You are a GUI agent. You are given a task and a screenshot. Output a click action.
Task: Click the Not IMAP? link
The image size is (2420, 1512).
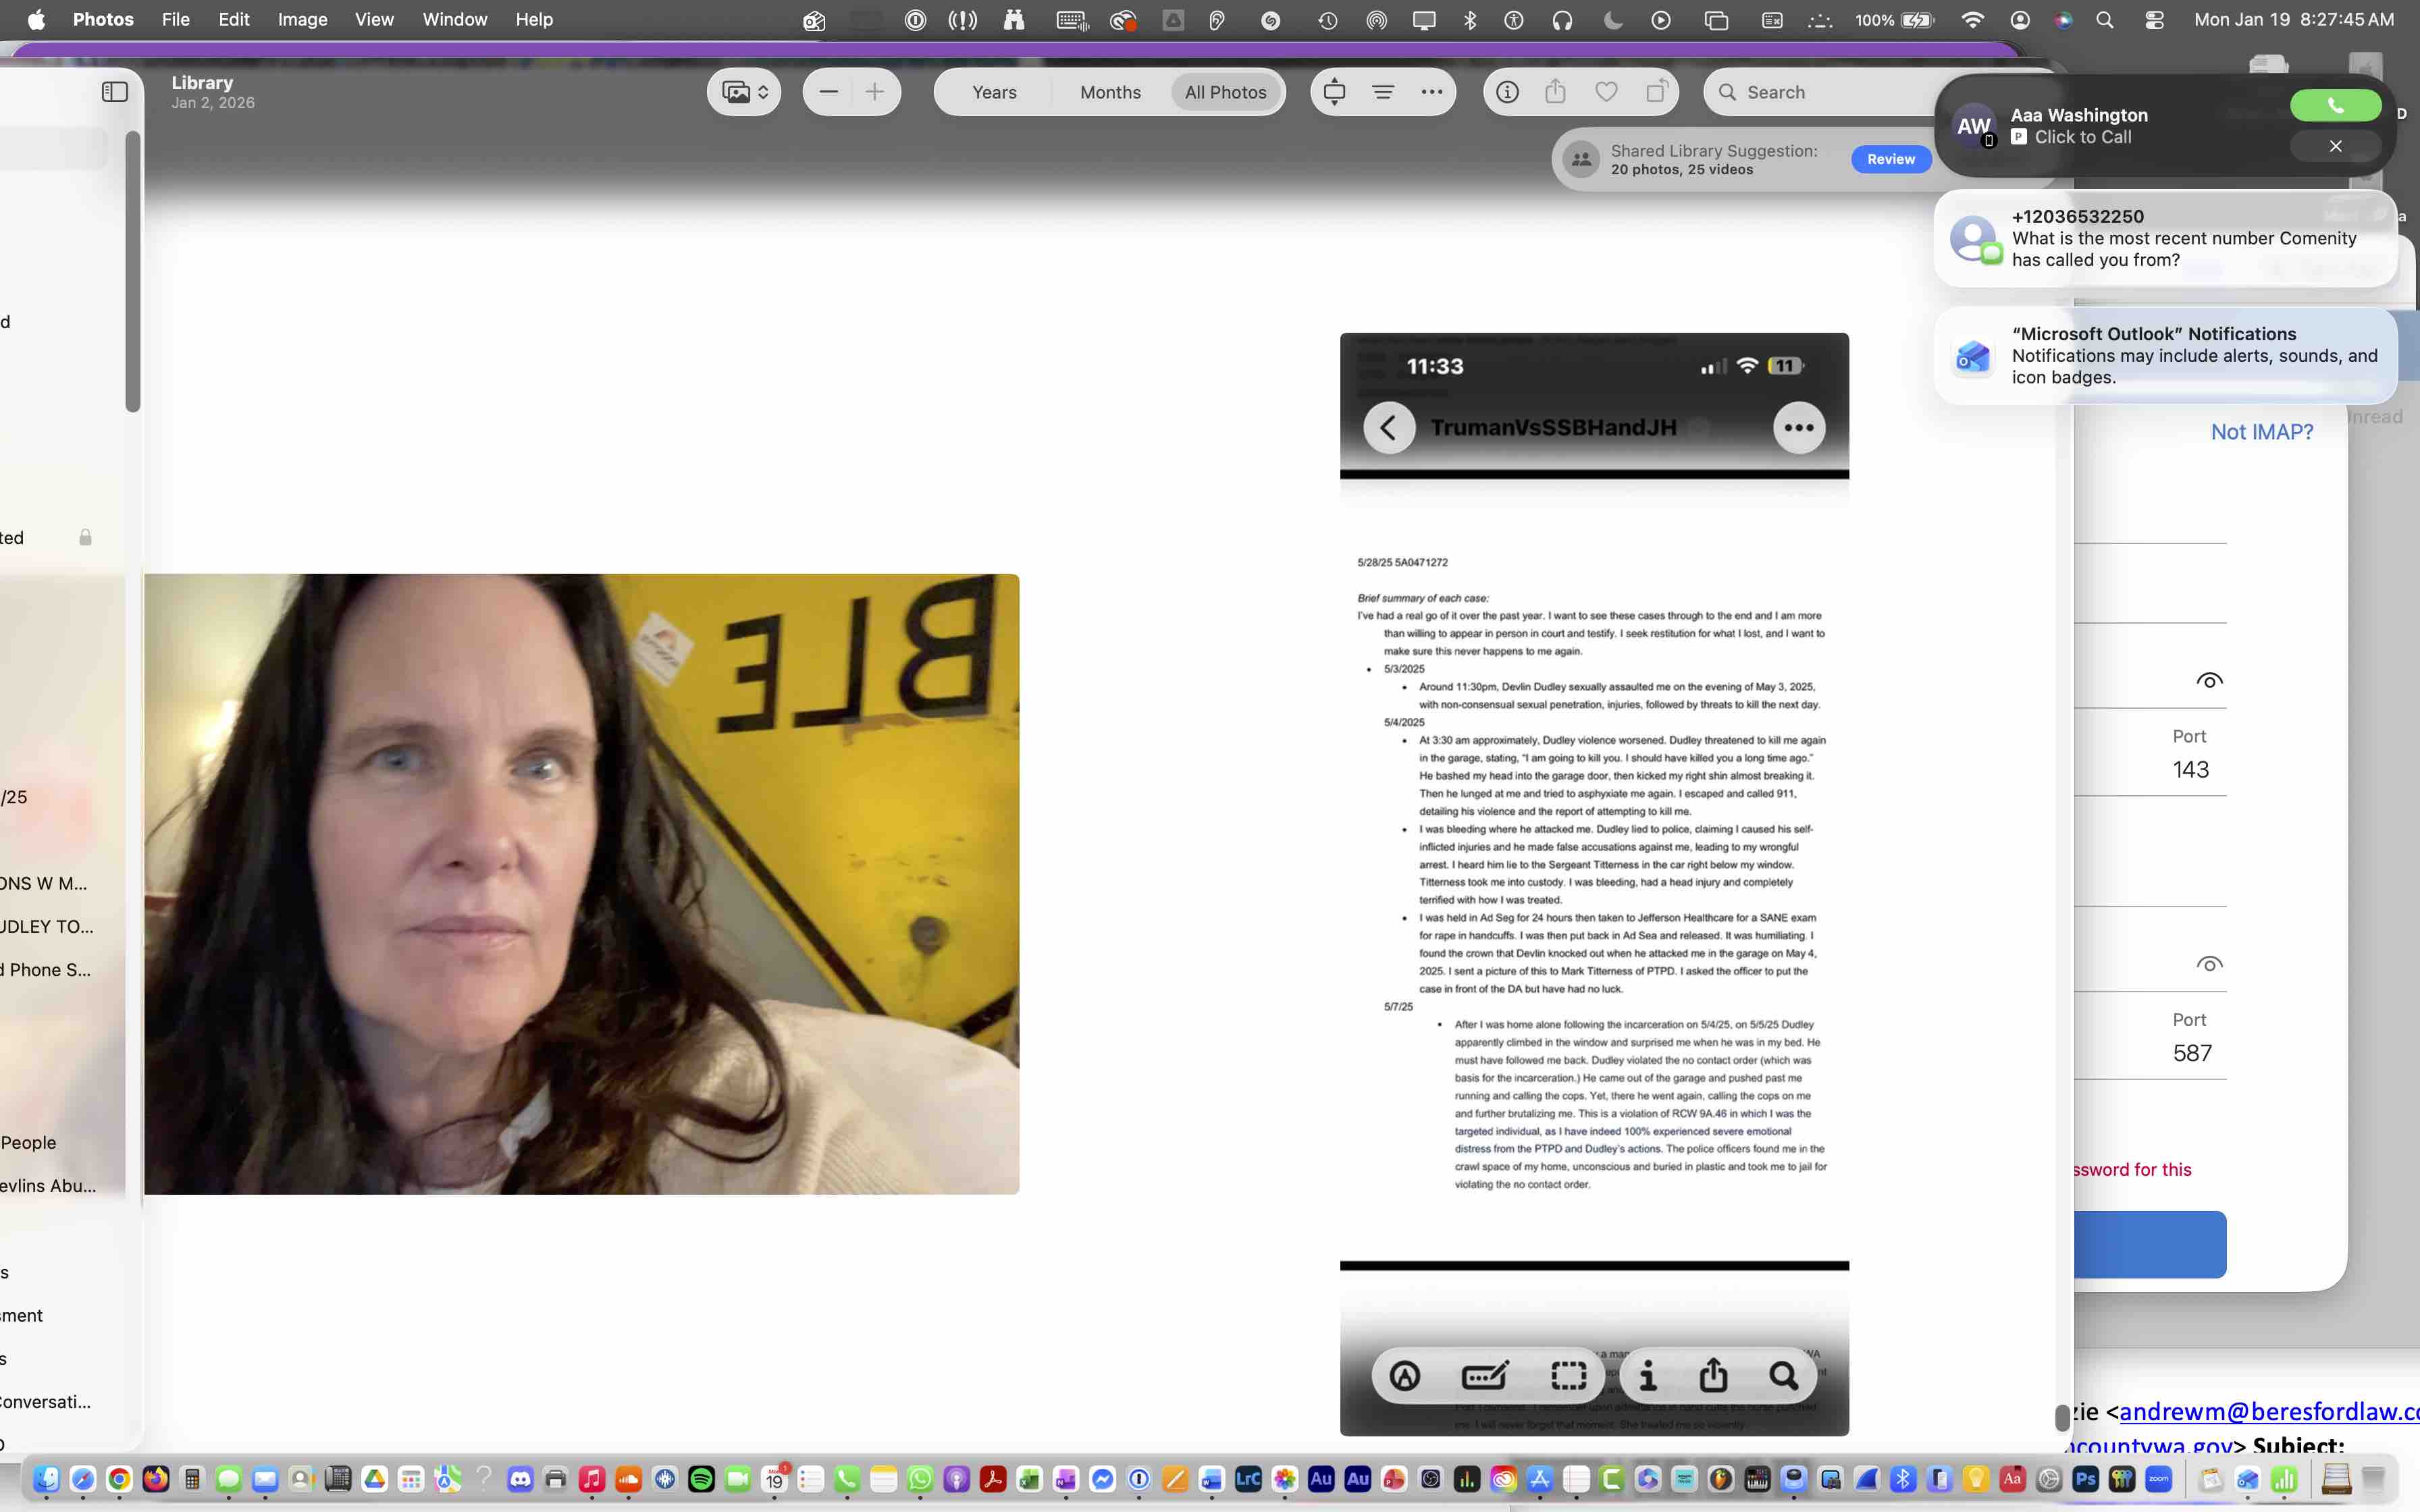tap(2261, 432)
